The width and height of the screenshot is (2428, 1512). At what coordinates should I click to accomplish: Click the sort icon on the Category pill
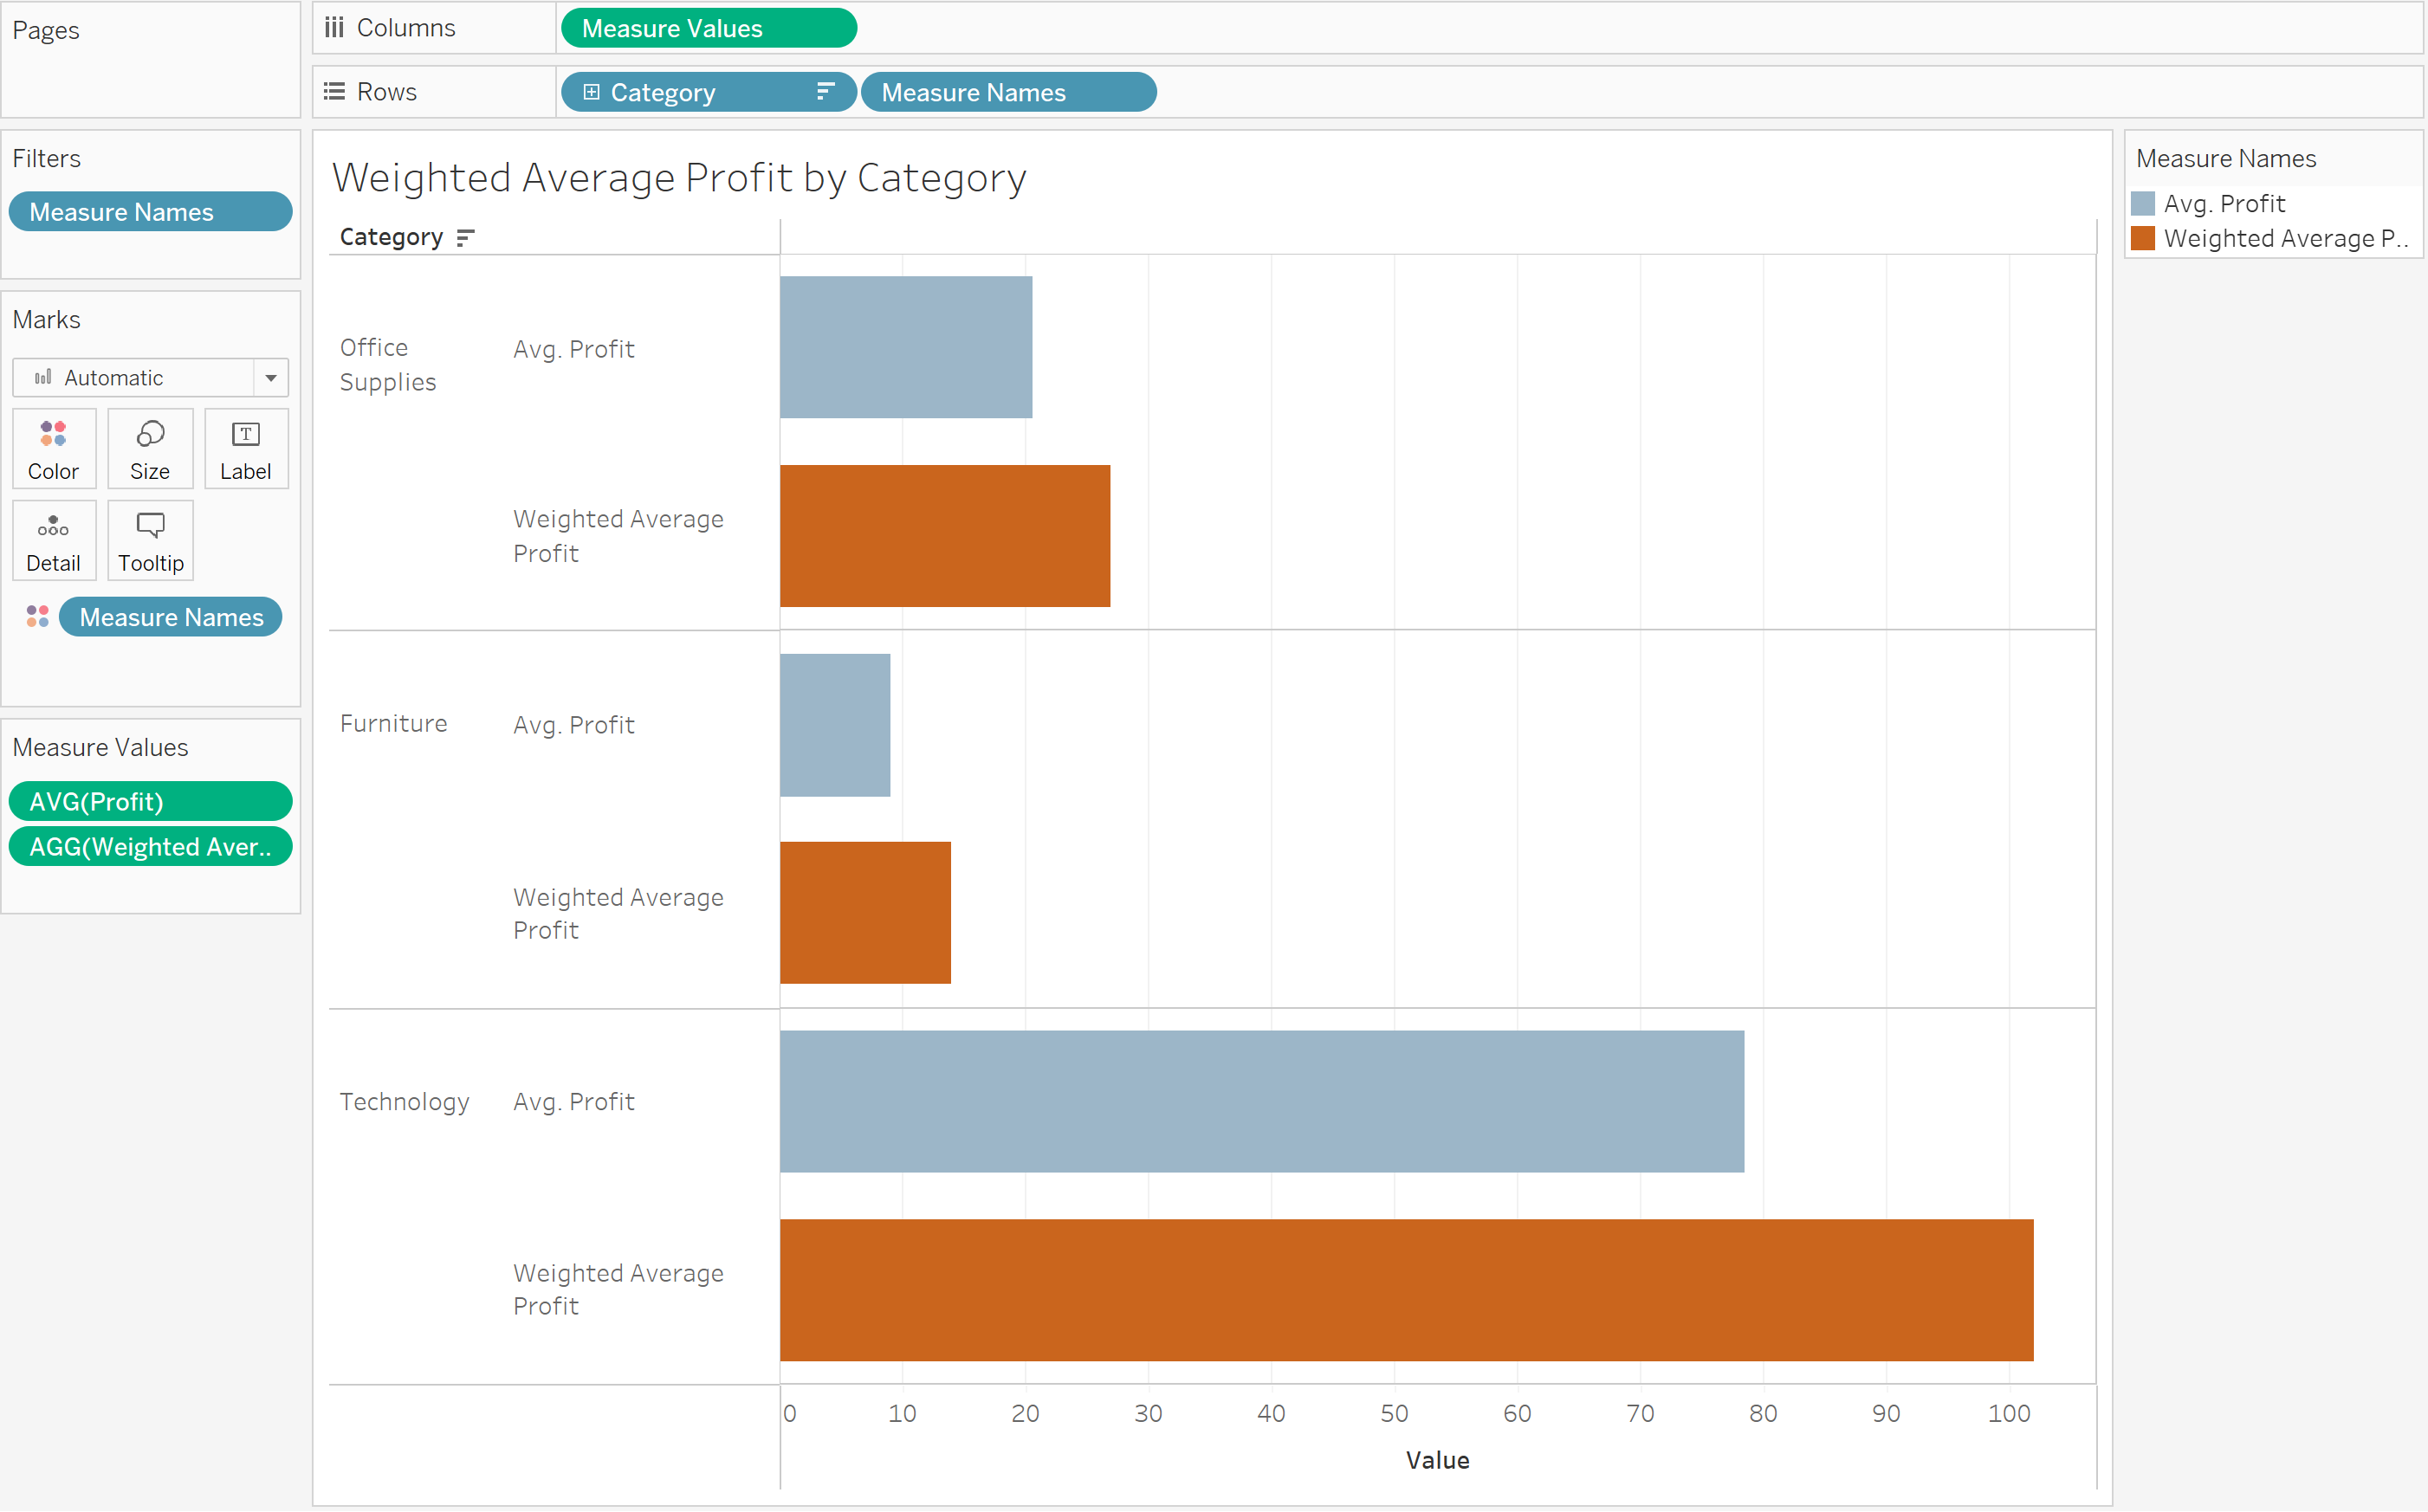click(x=825, y=92)
